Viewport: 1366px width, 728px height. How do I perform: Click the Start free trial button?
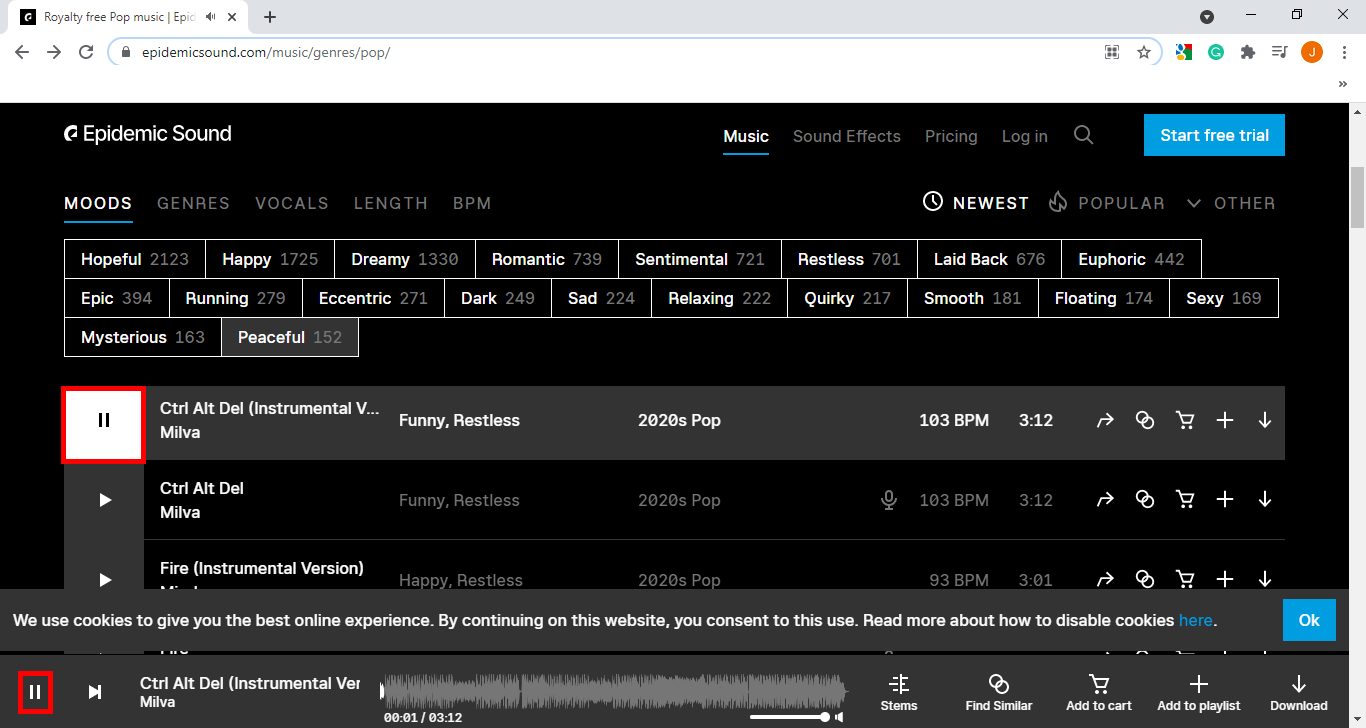(1214, 135)
